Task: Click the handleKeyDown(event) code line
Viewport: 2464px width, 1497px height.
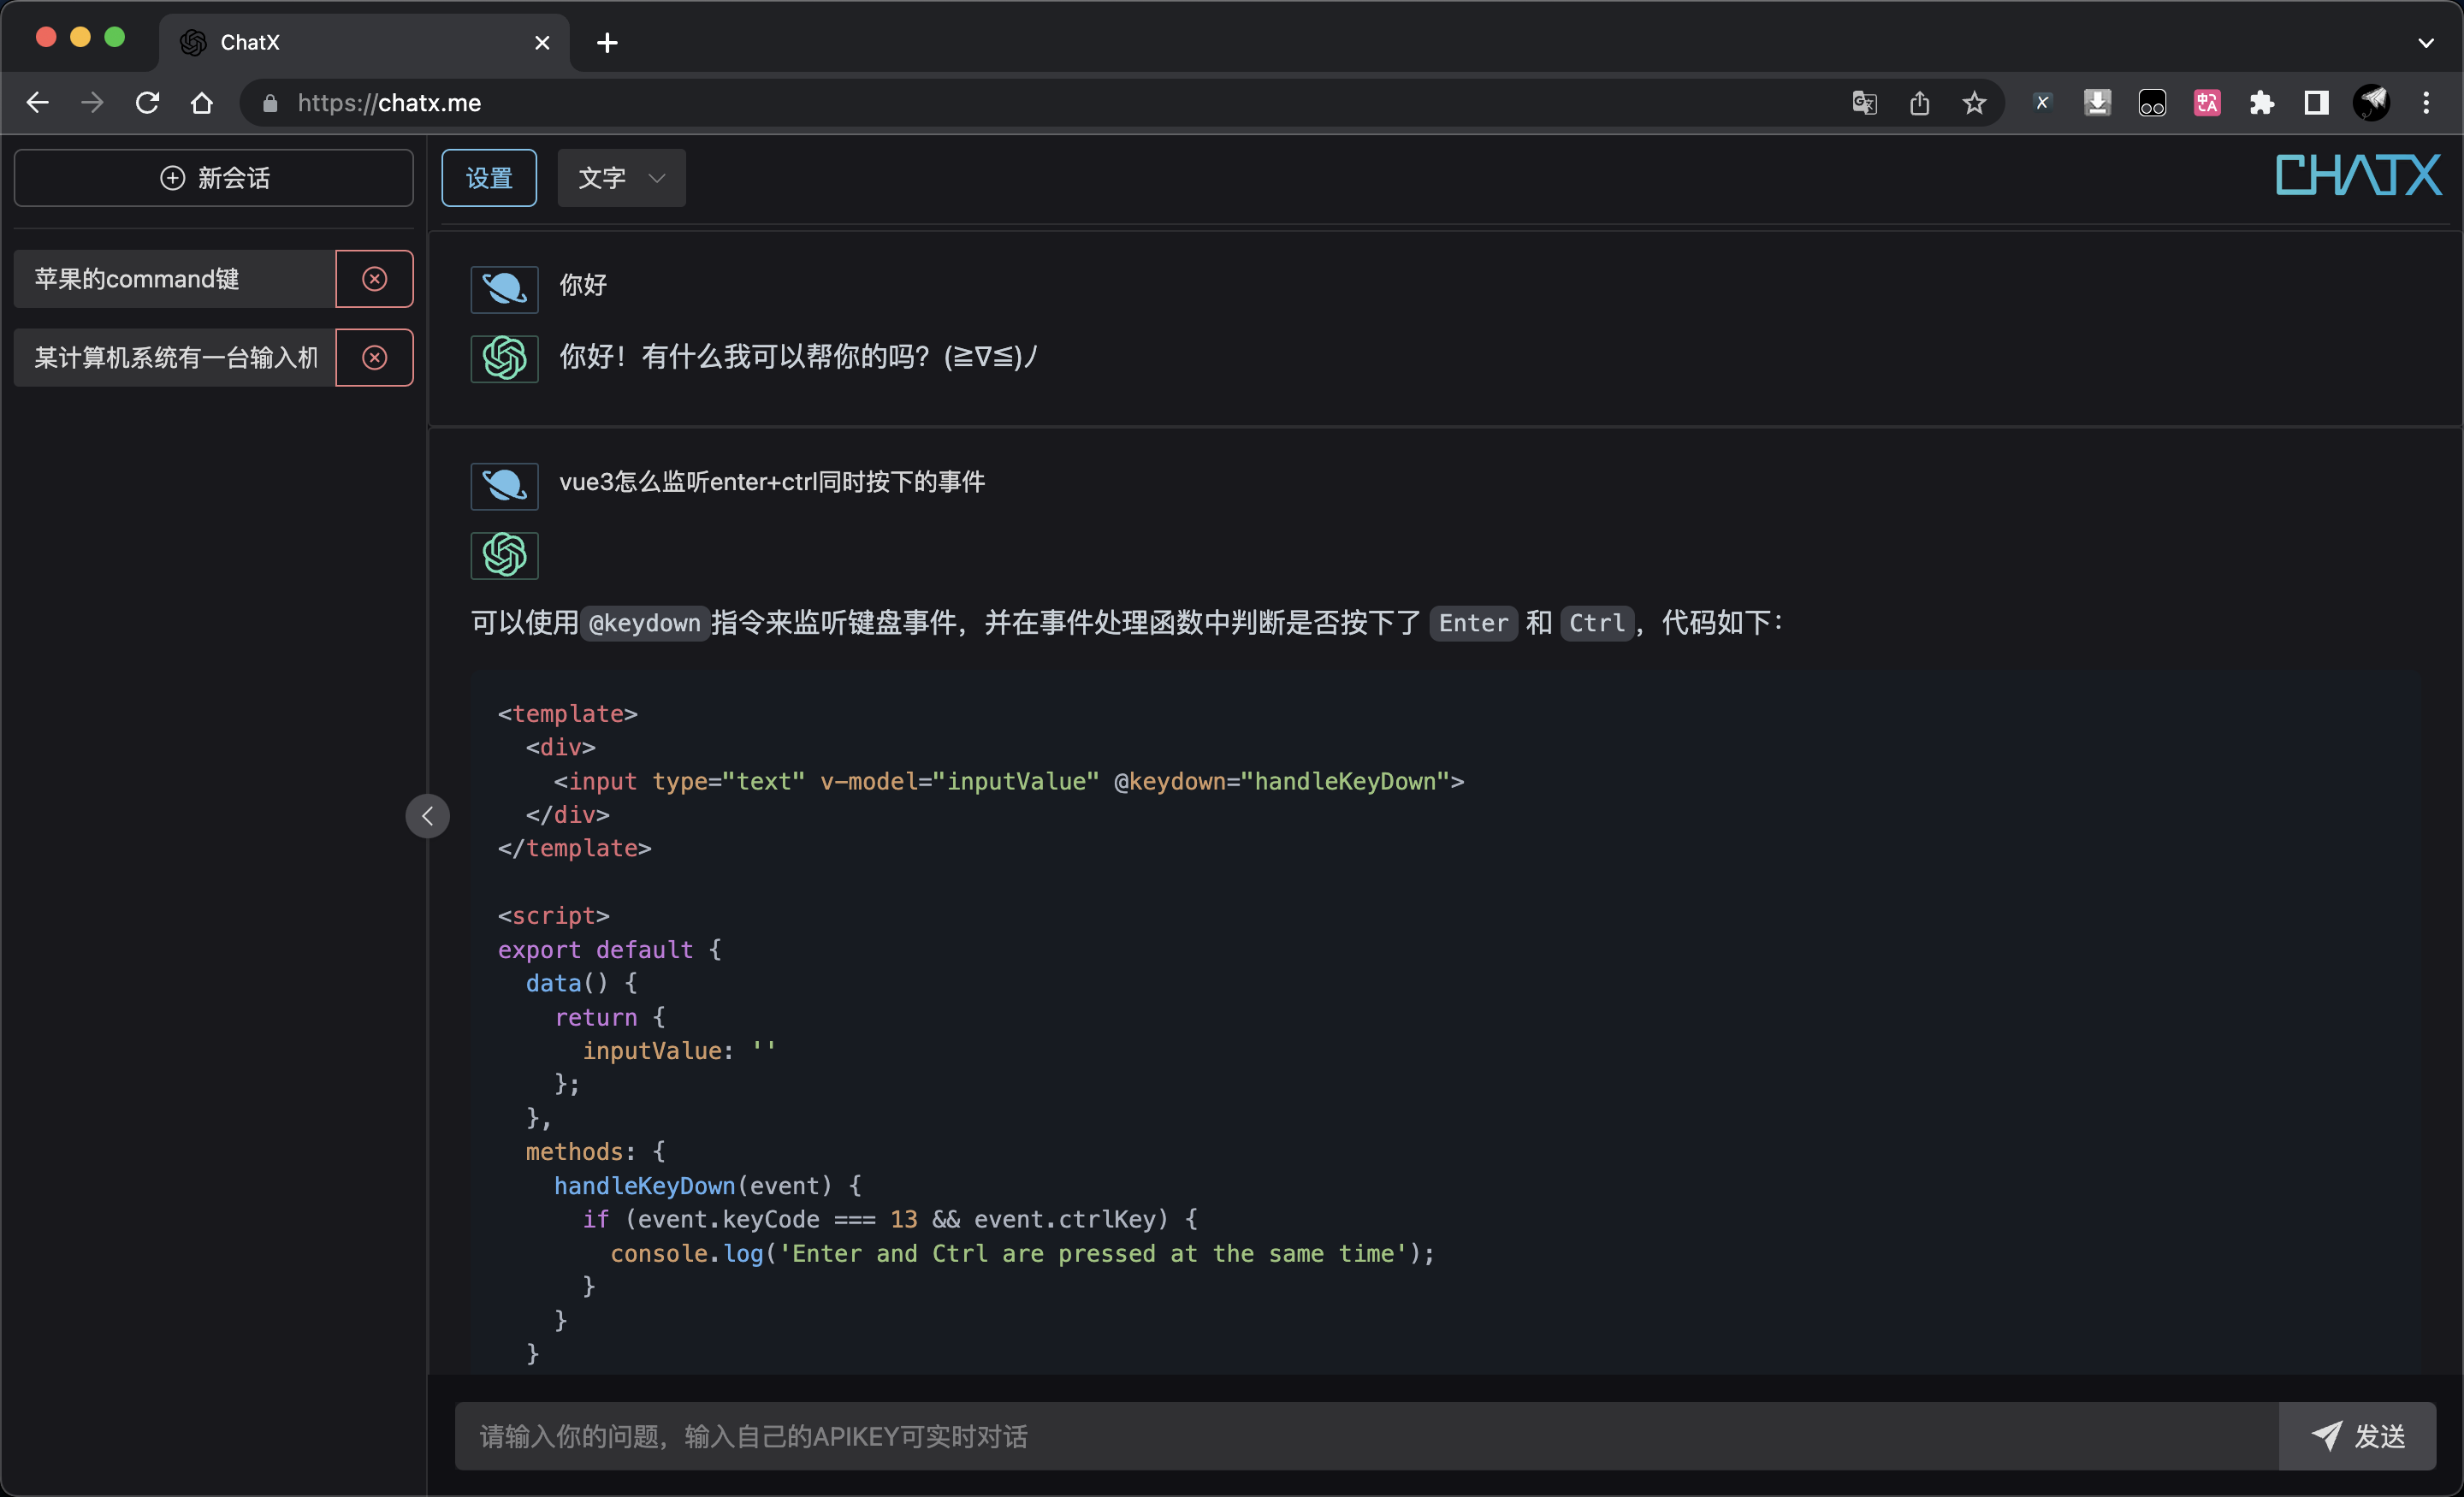Action: (x=707, y=1186)
